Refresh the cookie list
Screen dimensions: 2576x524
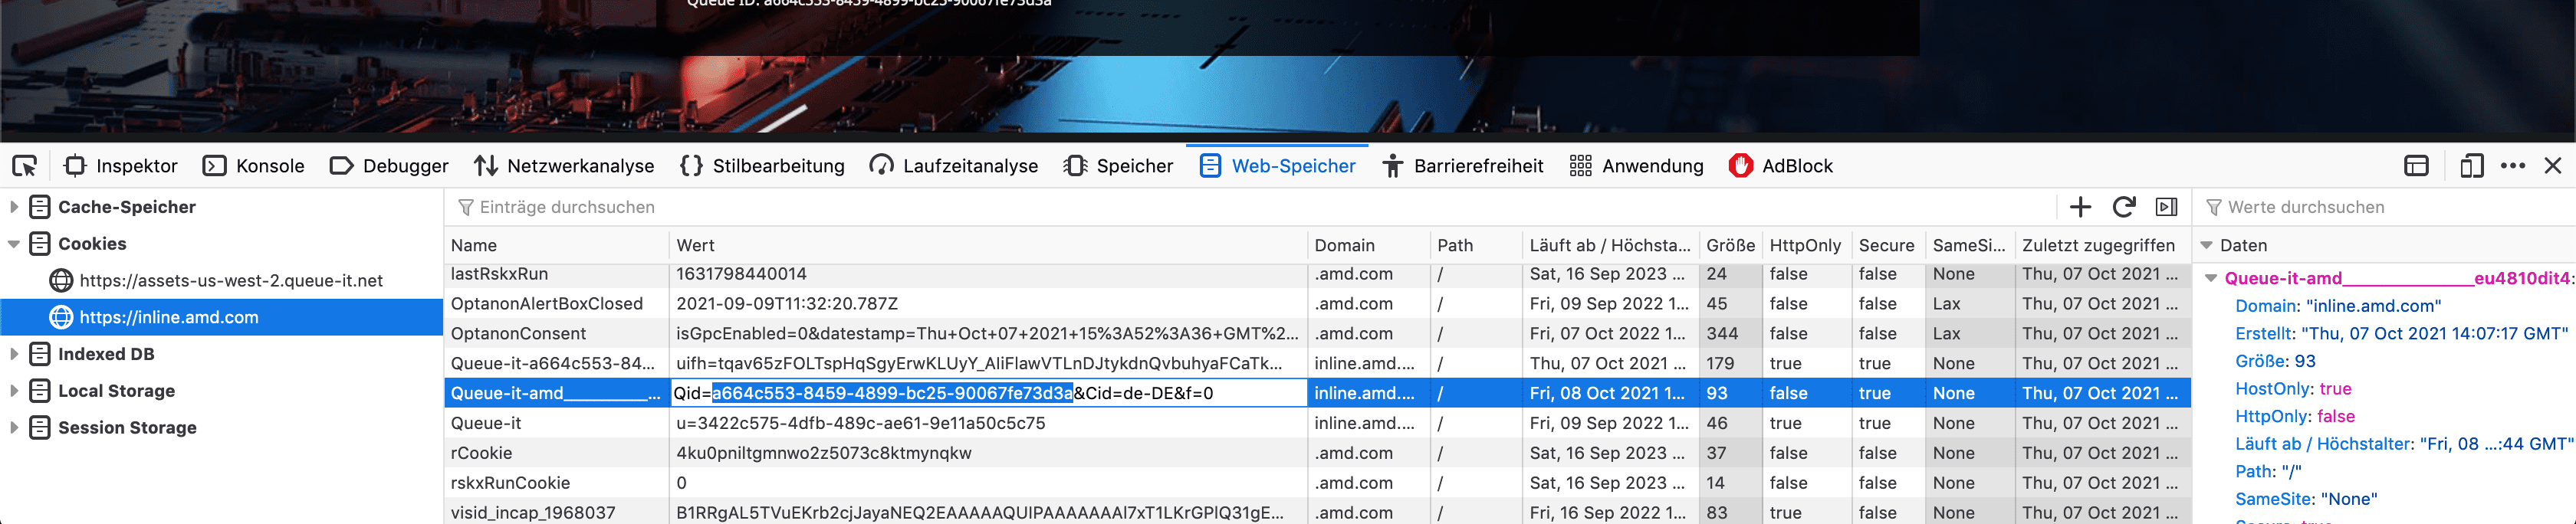coord(2123,207)
